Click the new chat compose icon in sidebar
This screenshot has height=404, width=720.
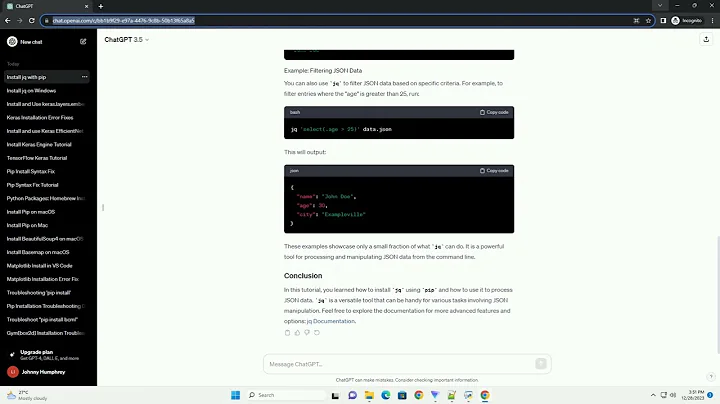(83, 41)
